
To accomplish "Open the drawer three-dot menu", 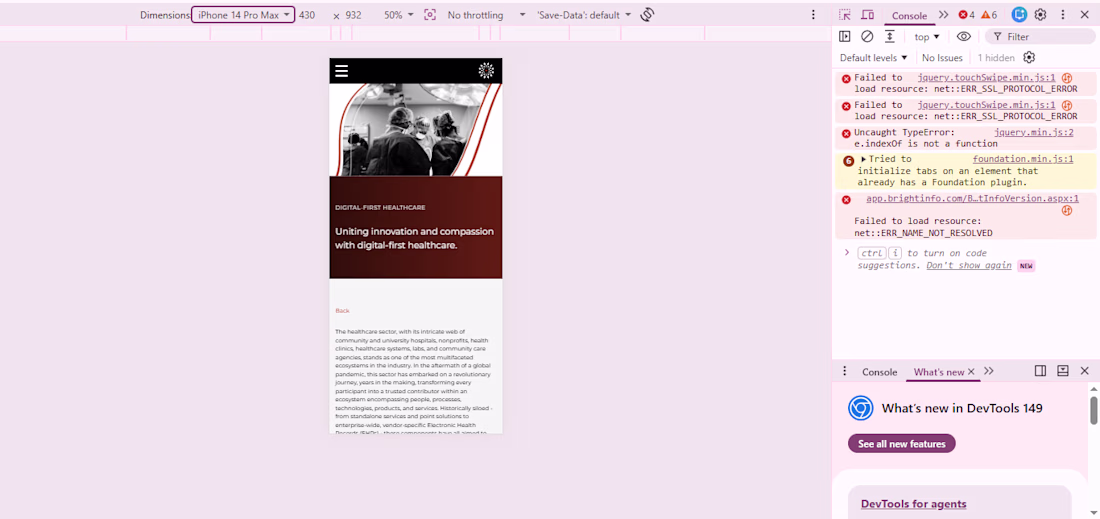I will click(x=845, y=371).
